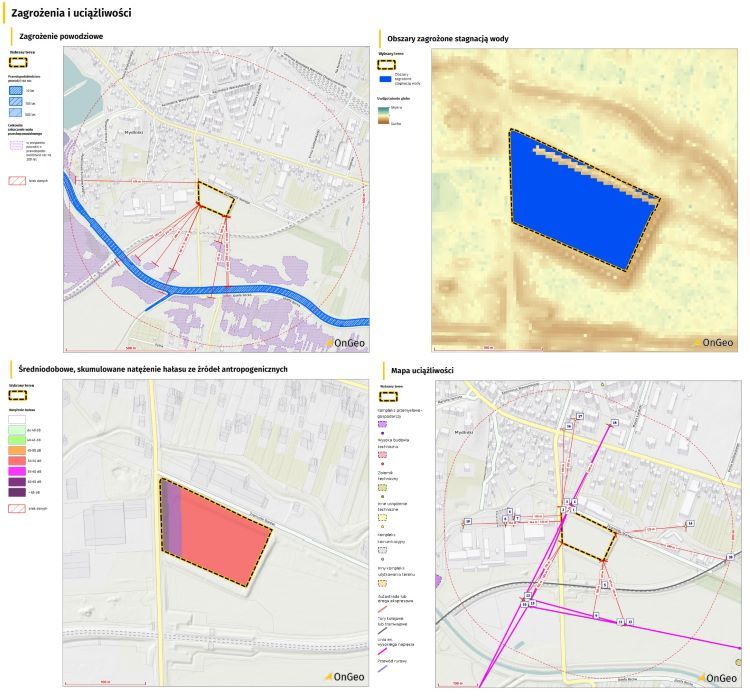This screenshot has width=750, height=699.
Task: Click the OnGeo logo on water stagnation map
Action: click(715, 341)
